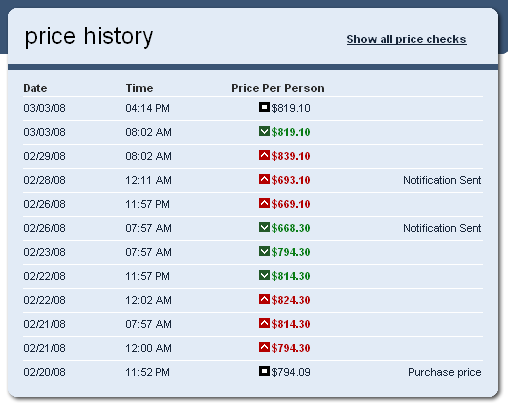This screenshot has width=508, height=407.
Task: Click green down arrow next to $819.10
Action: click(x=264, y=131)
